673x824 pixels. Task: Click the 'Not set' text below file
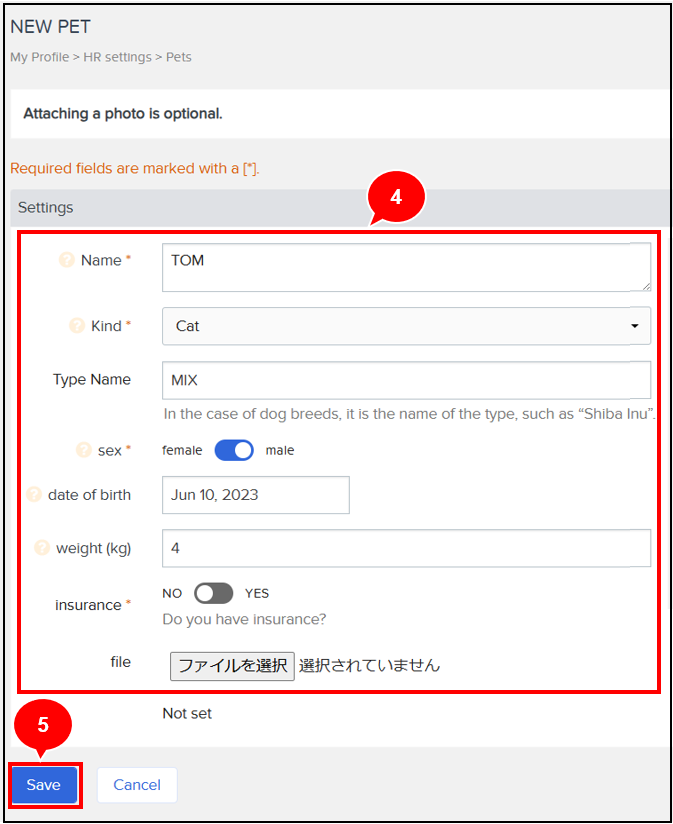tap(187, 713)
